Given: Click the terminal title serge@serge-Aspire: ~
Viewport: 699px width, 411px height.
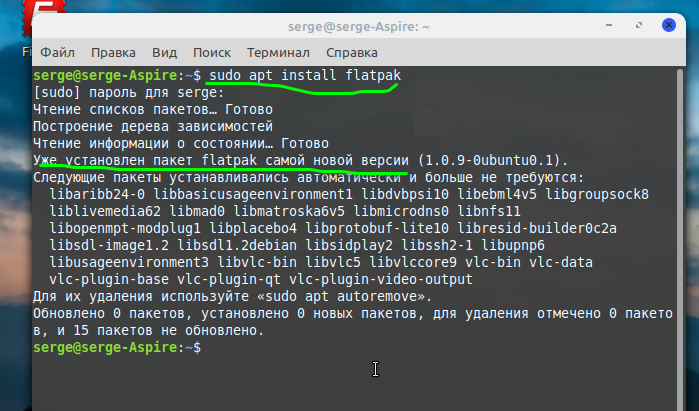Looking at the screenshot, I should point(358,27).
